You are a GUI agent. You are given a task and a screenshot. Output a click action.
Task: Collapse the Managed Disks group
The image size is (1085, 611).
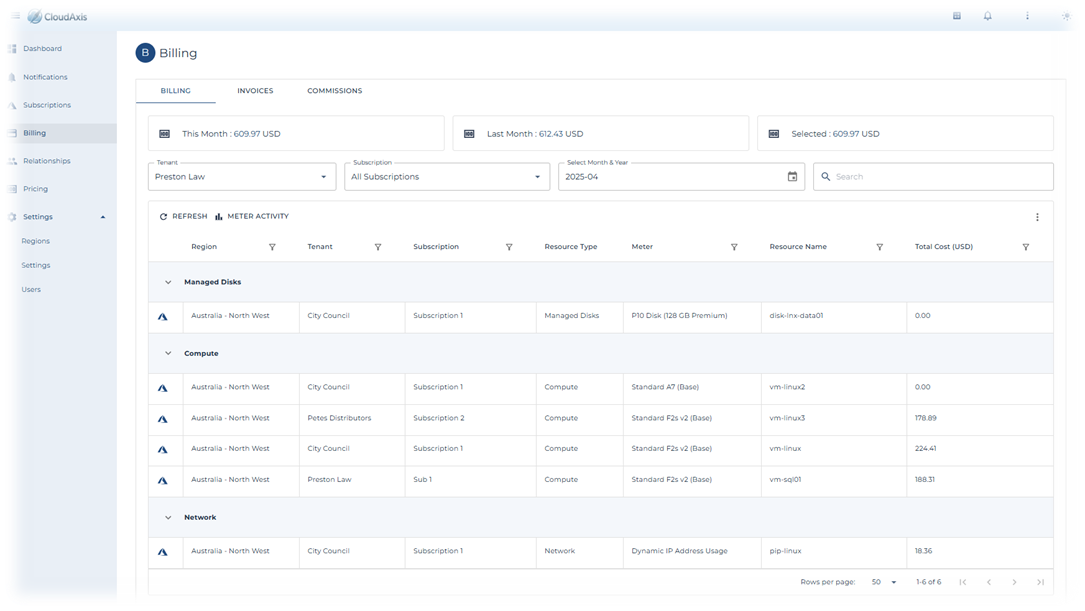[168, 282]
